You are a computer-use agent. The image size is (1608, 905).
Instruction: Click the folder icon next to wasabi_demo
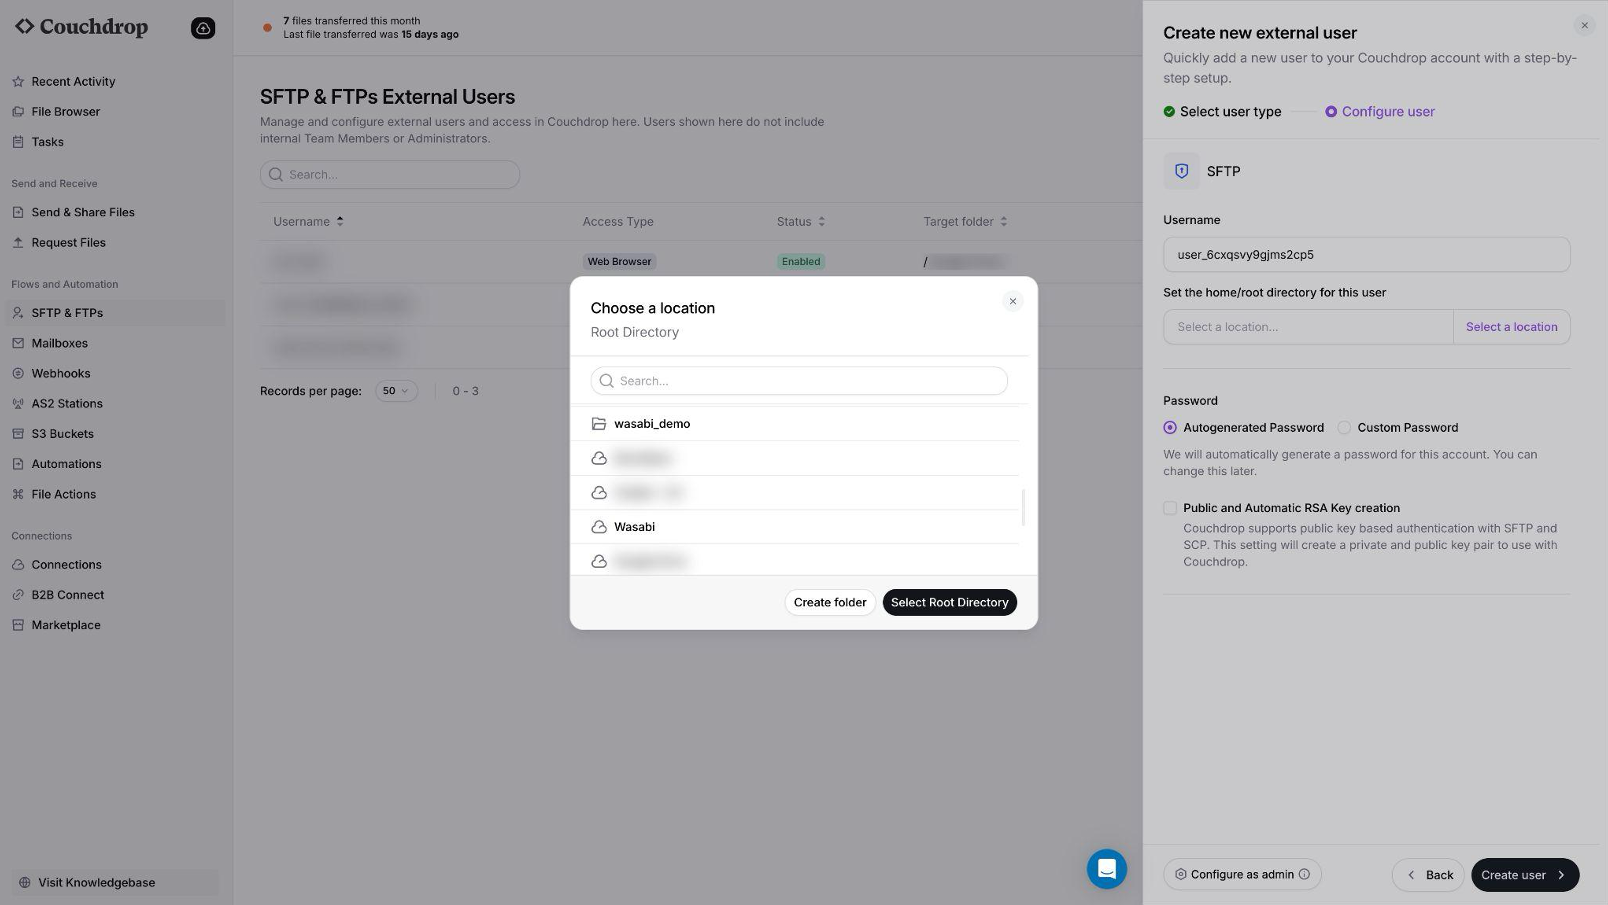click(x=599, y=424)
